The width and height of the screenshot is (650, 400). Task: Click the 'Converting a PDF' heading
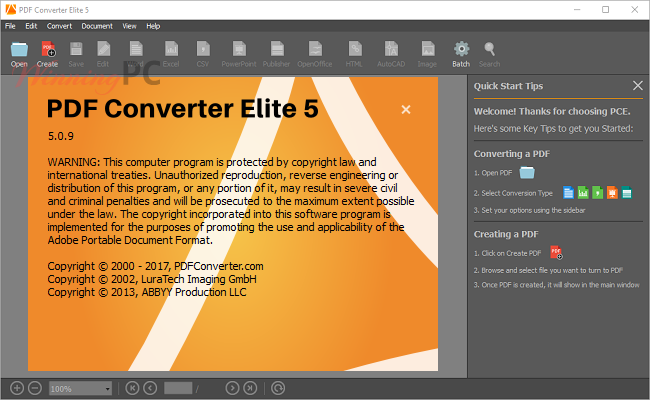click(x=512, y=154)
